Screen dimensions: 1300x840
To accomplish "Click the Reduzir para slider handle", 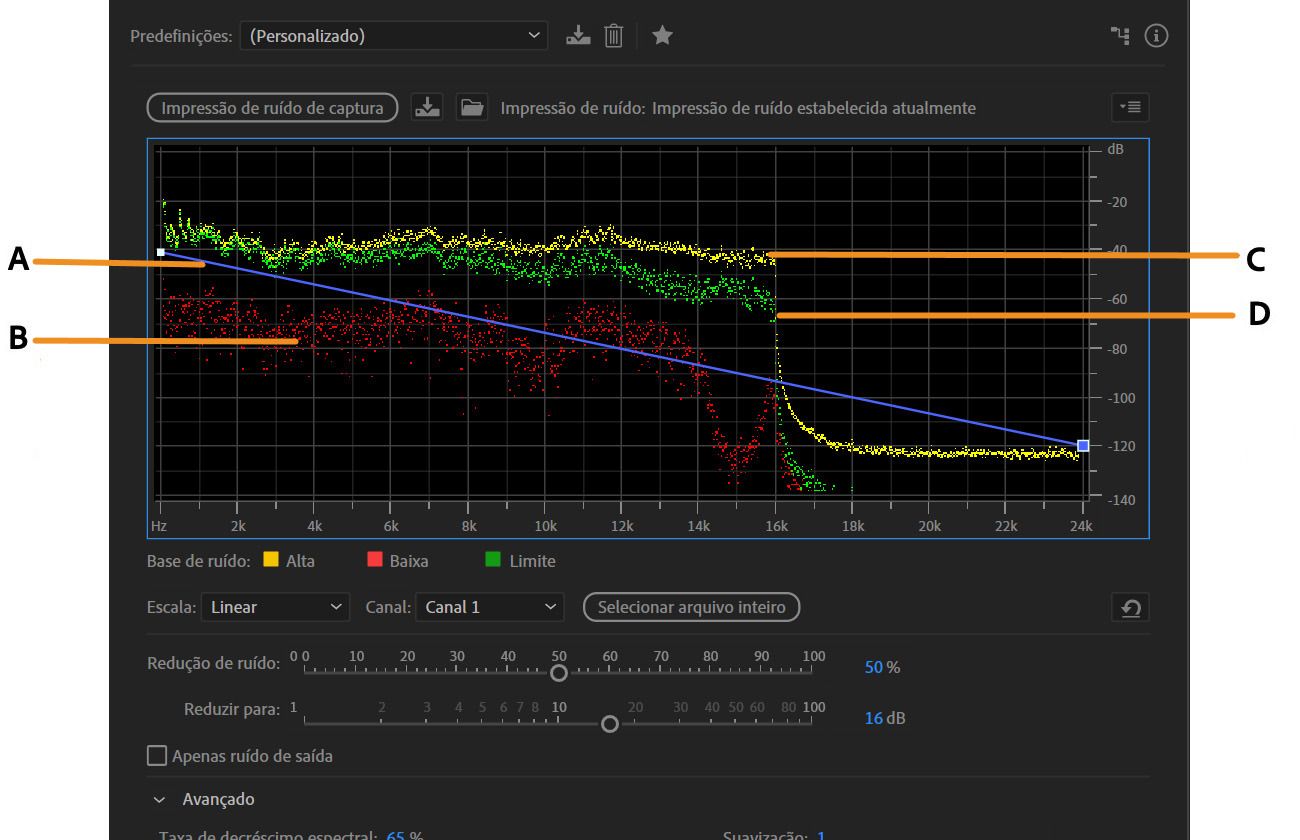I will point(610,725).
